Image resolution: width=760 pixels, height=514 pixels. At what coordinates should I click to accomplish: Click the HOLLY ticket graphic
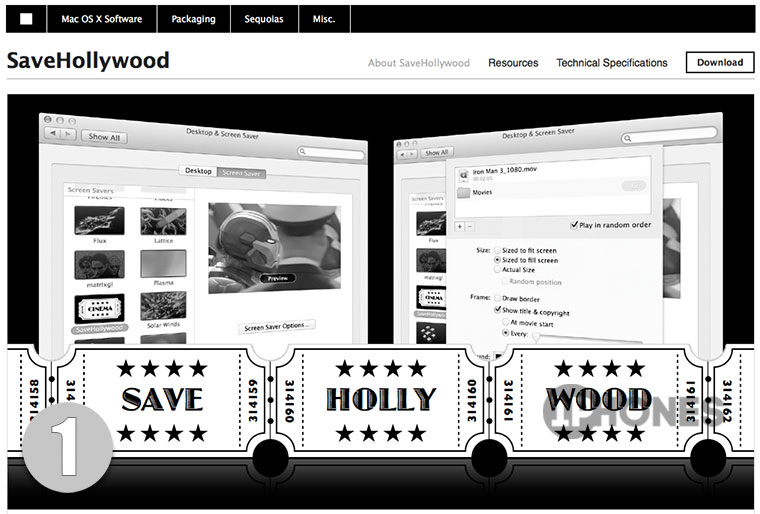[x=380, y=400]
